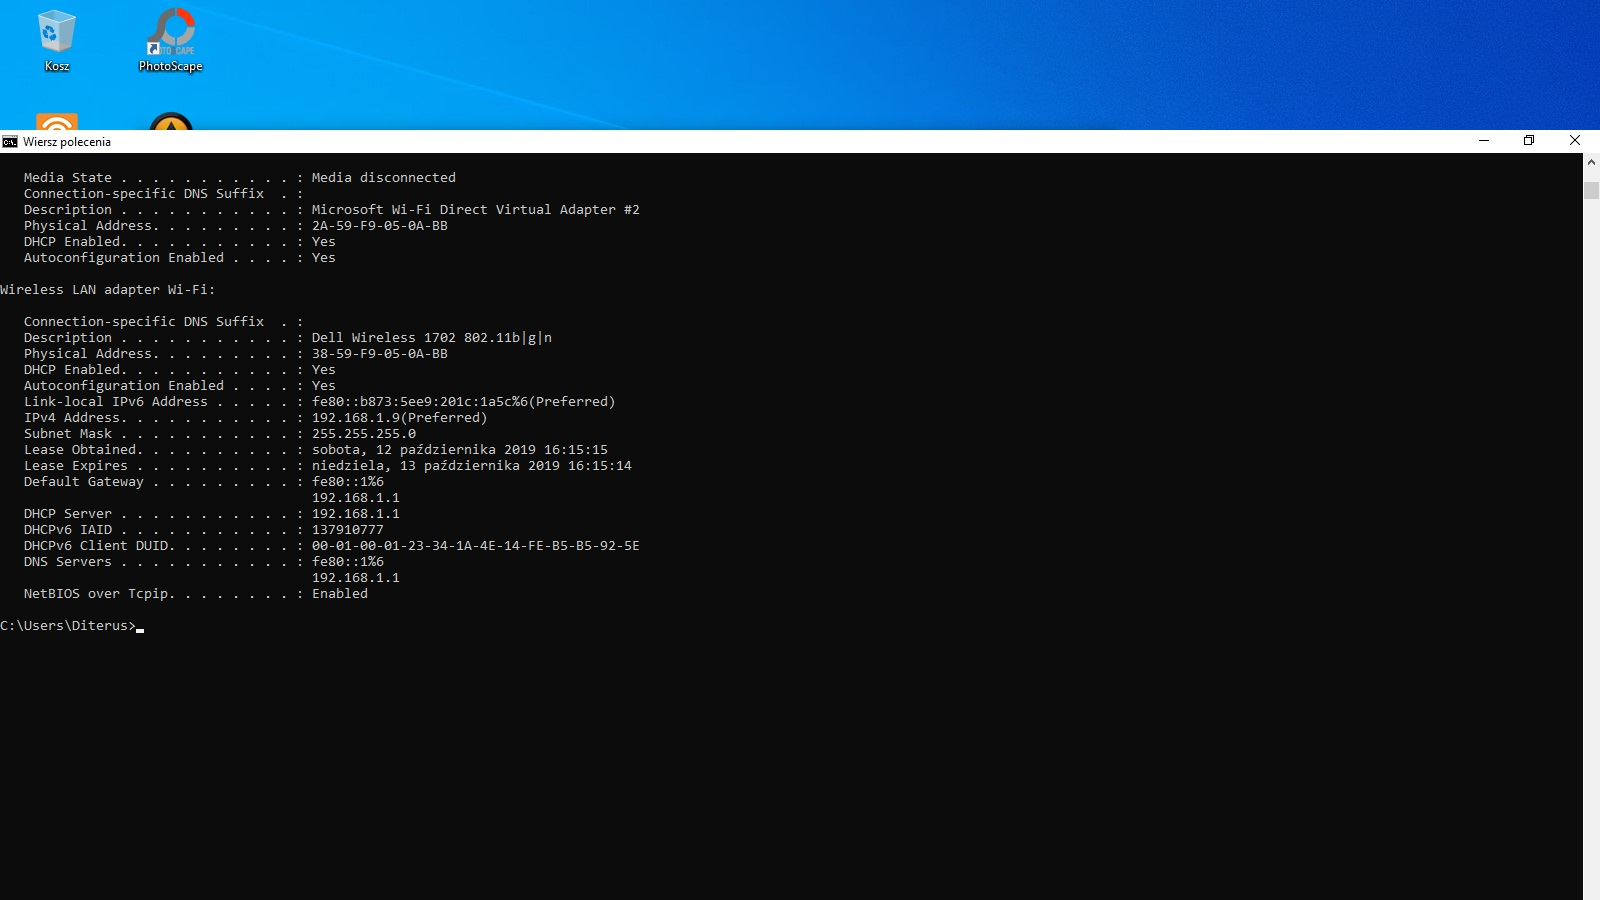Click the DHCPv6 IAID 137910777 value
This screenshot has height=900, width=1600.
coord(348,530)
